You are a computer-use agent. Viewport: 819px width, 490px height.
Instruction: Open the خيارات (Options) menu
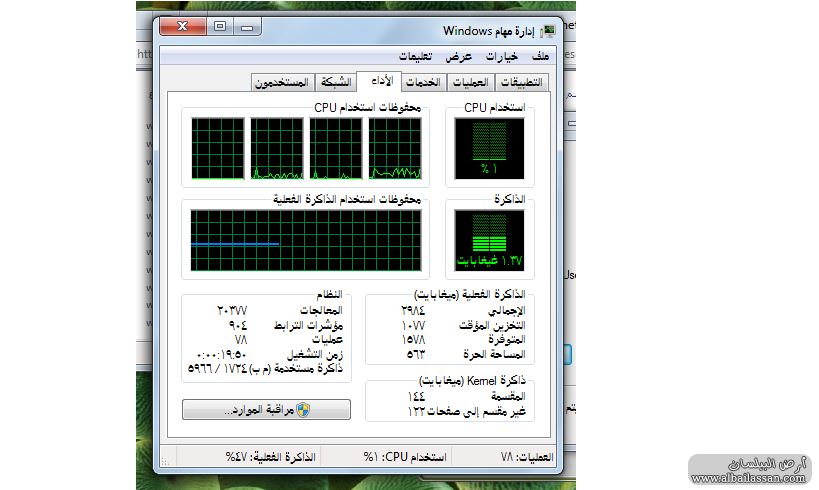click(x=501, y=56)
